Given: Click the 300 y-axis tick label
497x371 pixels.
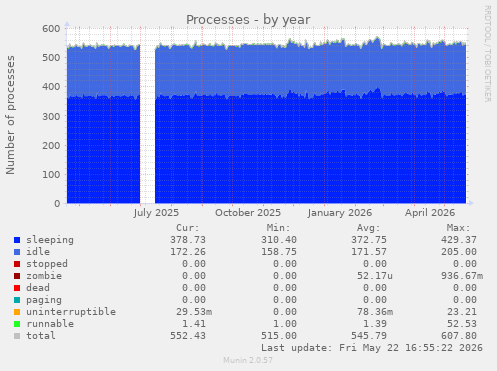Looking at the screenshot, I should 51,116.
